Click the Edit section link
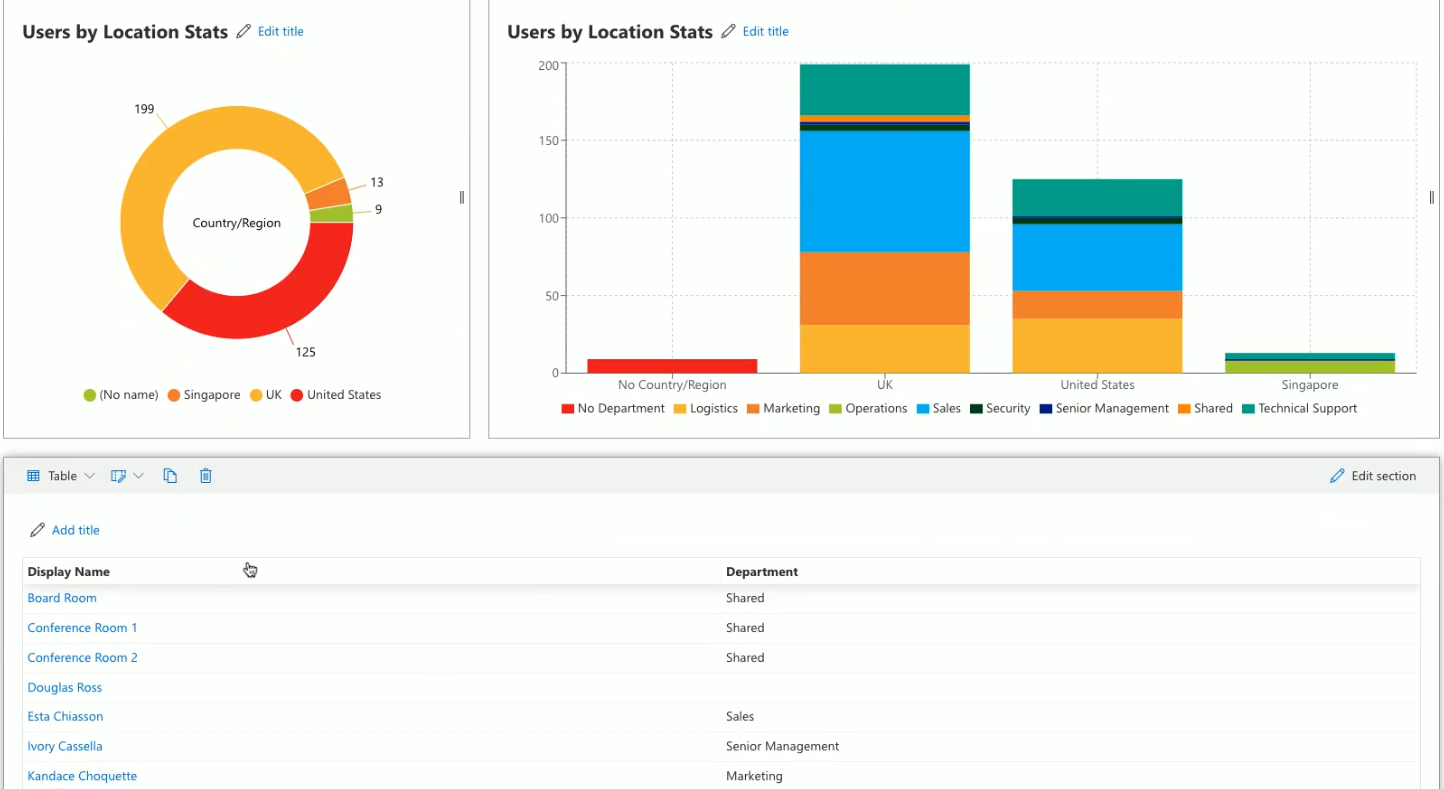Image resolution: width=1444 pixels, height=789 pixels. [x=1383, y=476]
